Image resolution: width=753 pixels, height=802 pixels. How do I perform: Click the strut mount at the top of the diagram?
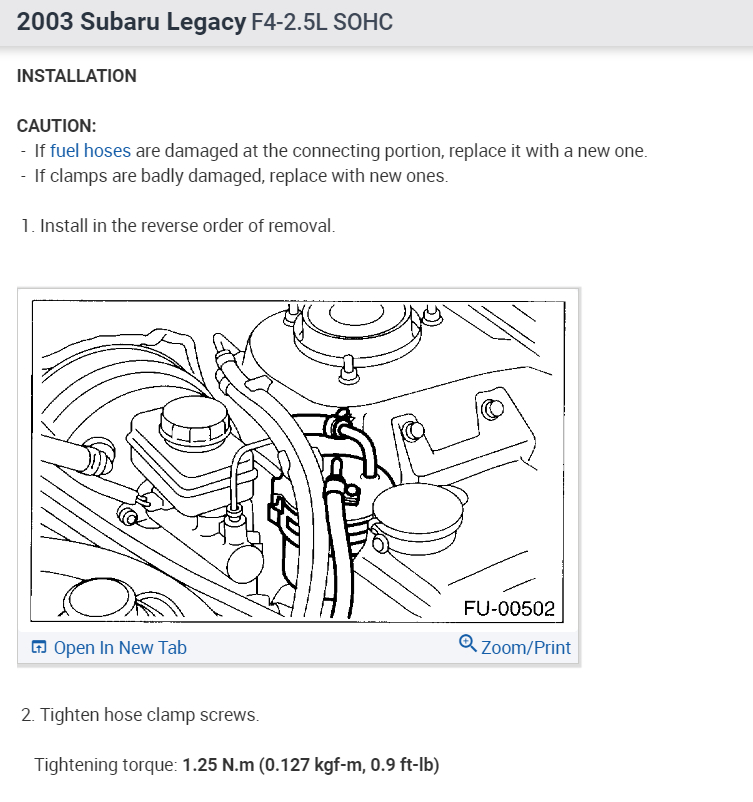[x=357, y=327]
